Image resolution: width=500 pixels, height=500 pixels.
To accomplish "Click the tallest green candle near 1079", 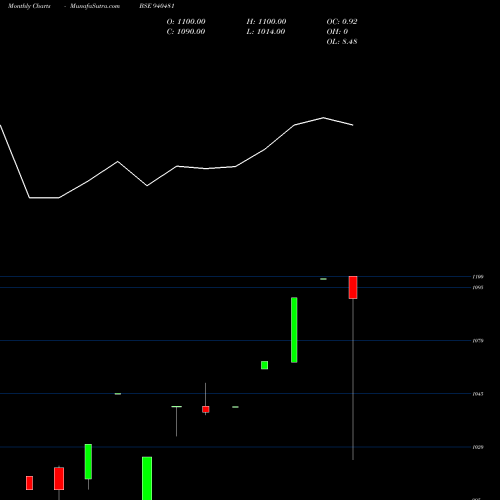I will coord(294,330).
